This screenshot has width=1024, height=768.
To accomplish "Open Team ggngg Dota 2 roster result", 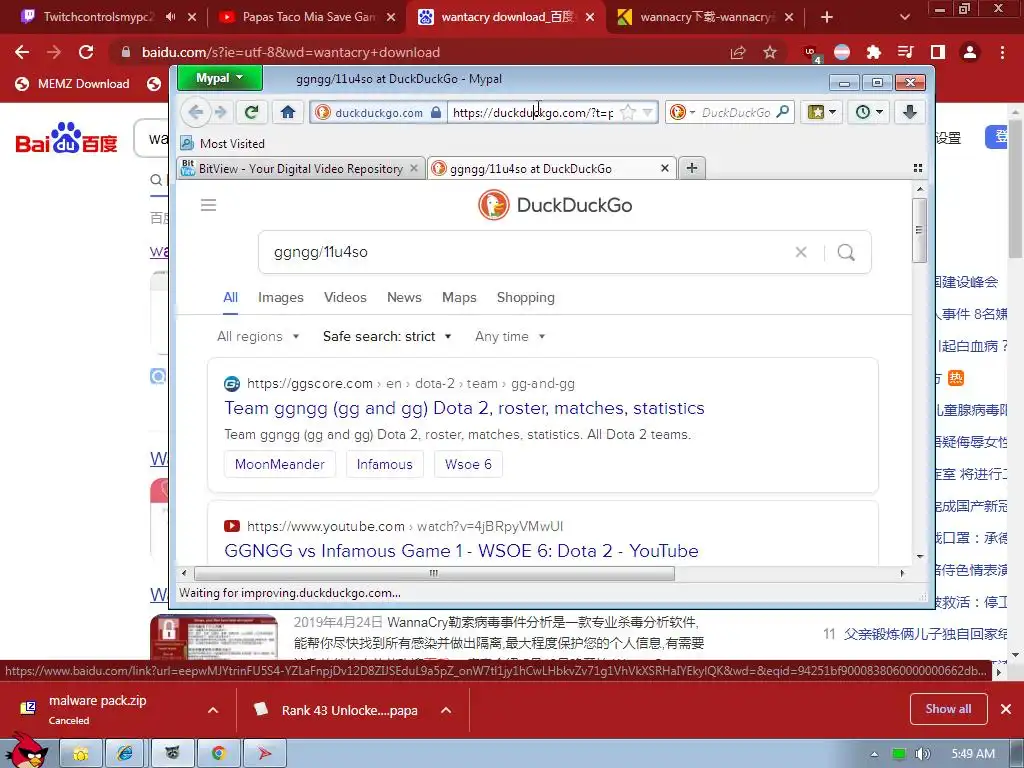I will click(x=464, y=408).
